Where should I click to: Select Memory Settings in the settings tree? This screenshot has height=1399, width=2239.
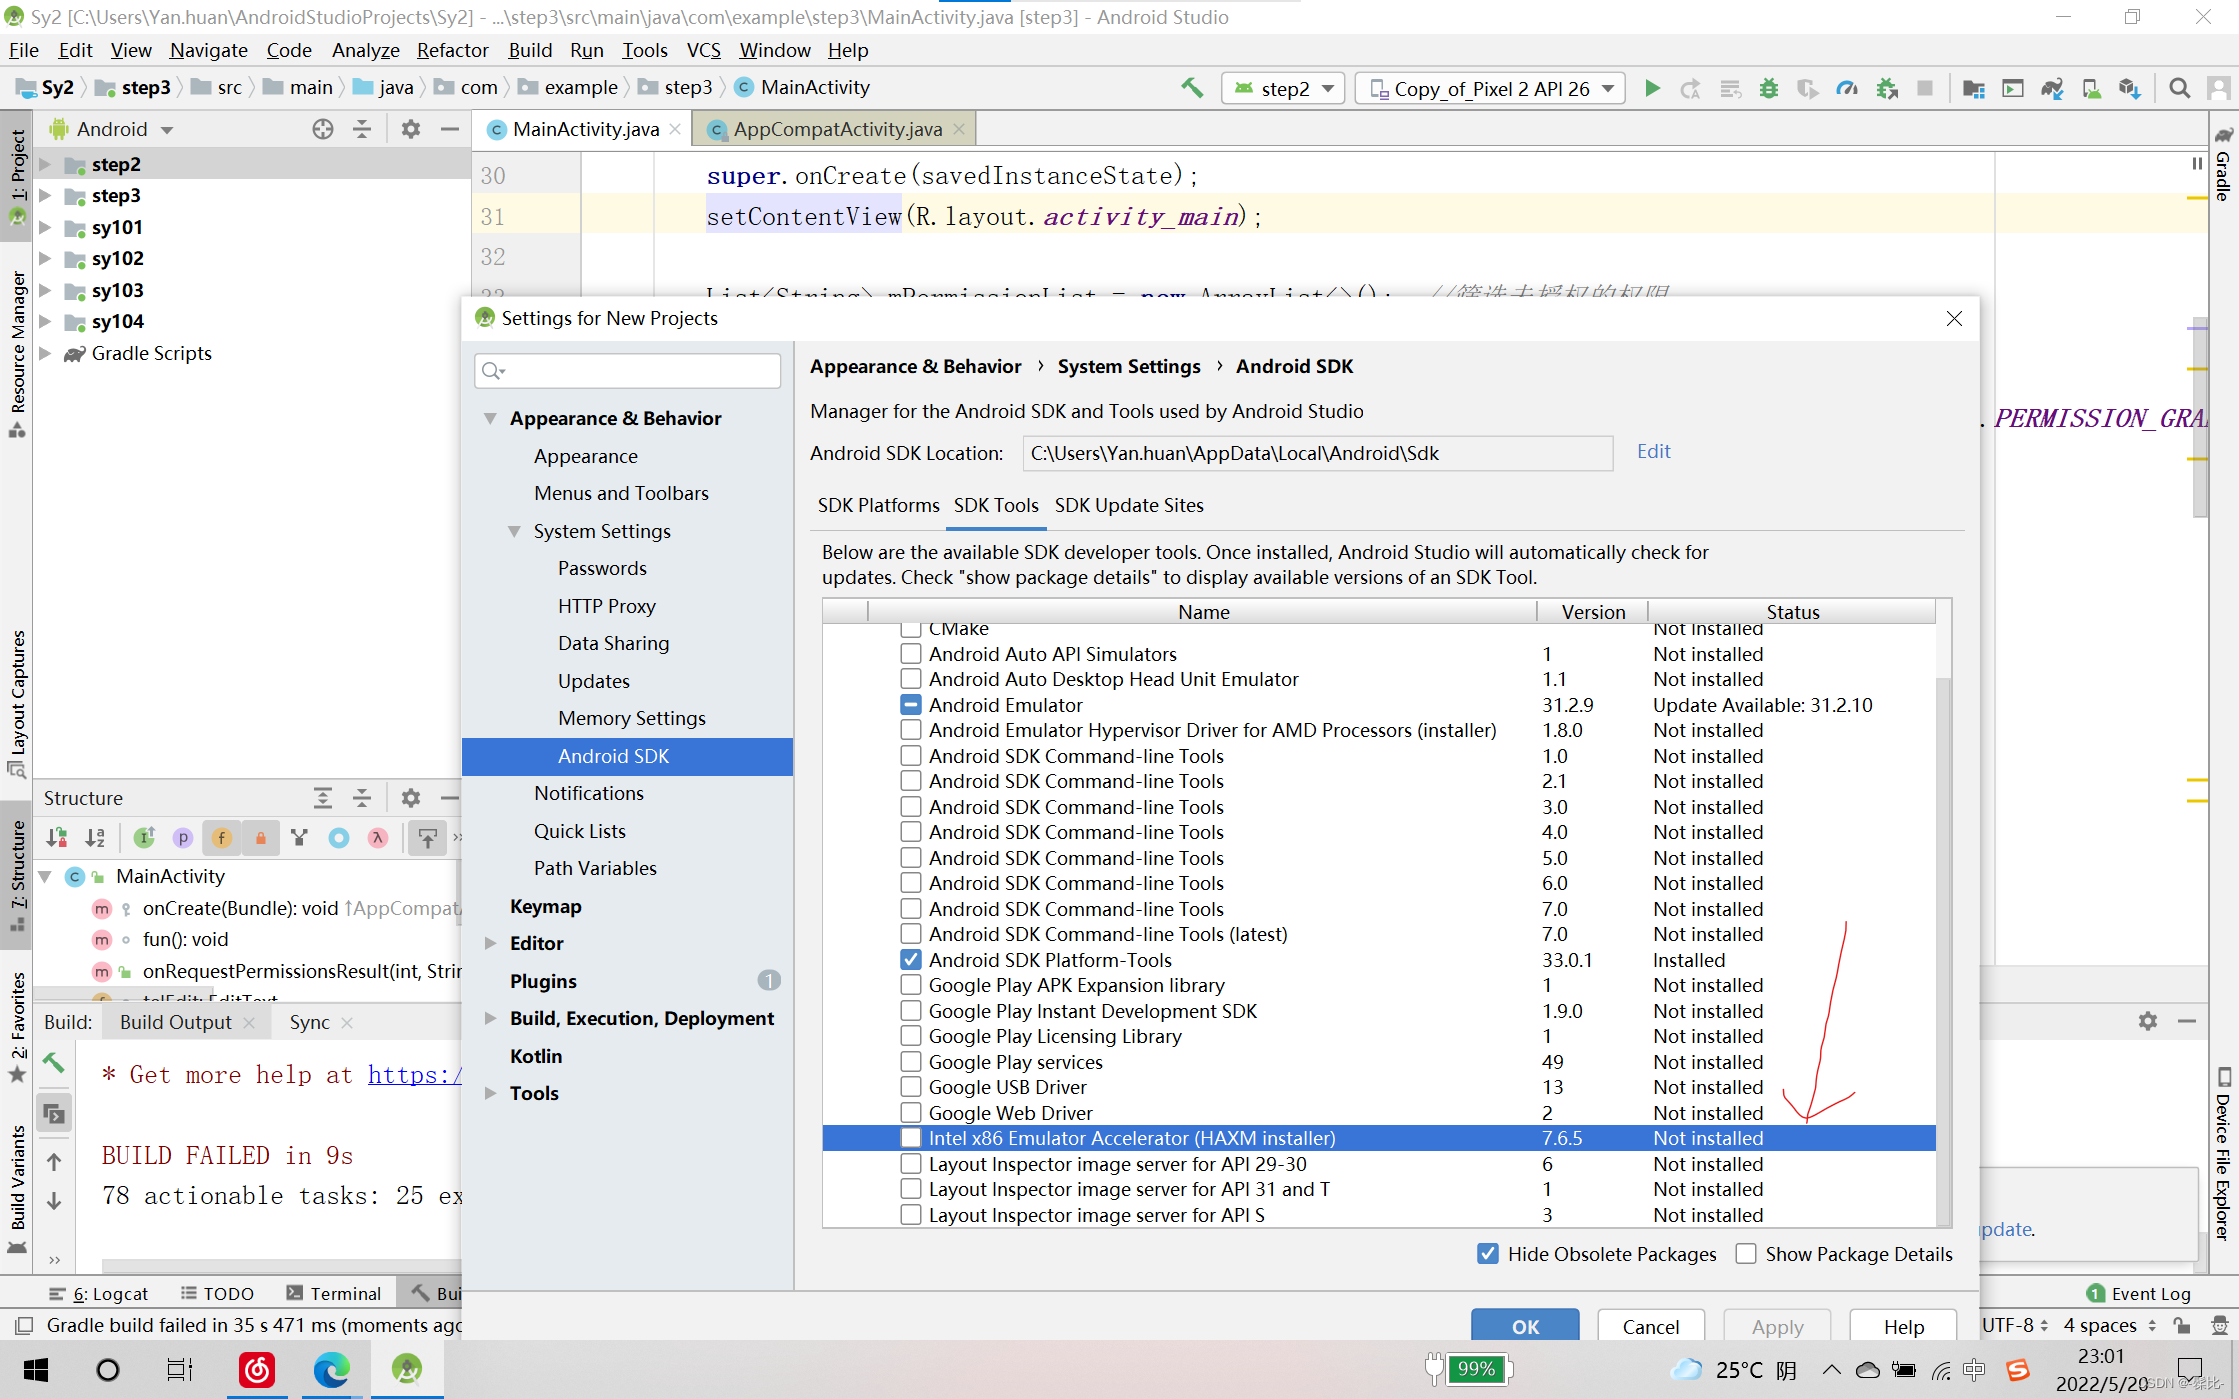pos(631,718)
